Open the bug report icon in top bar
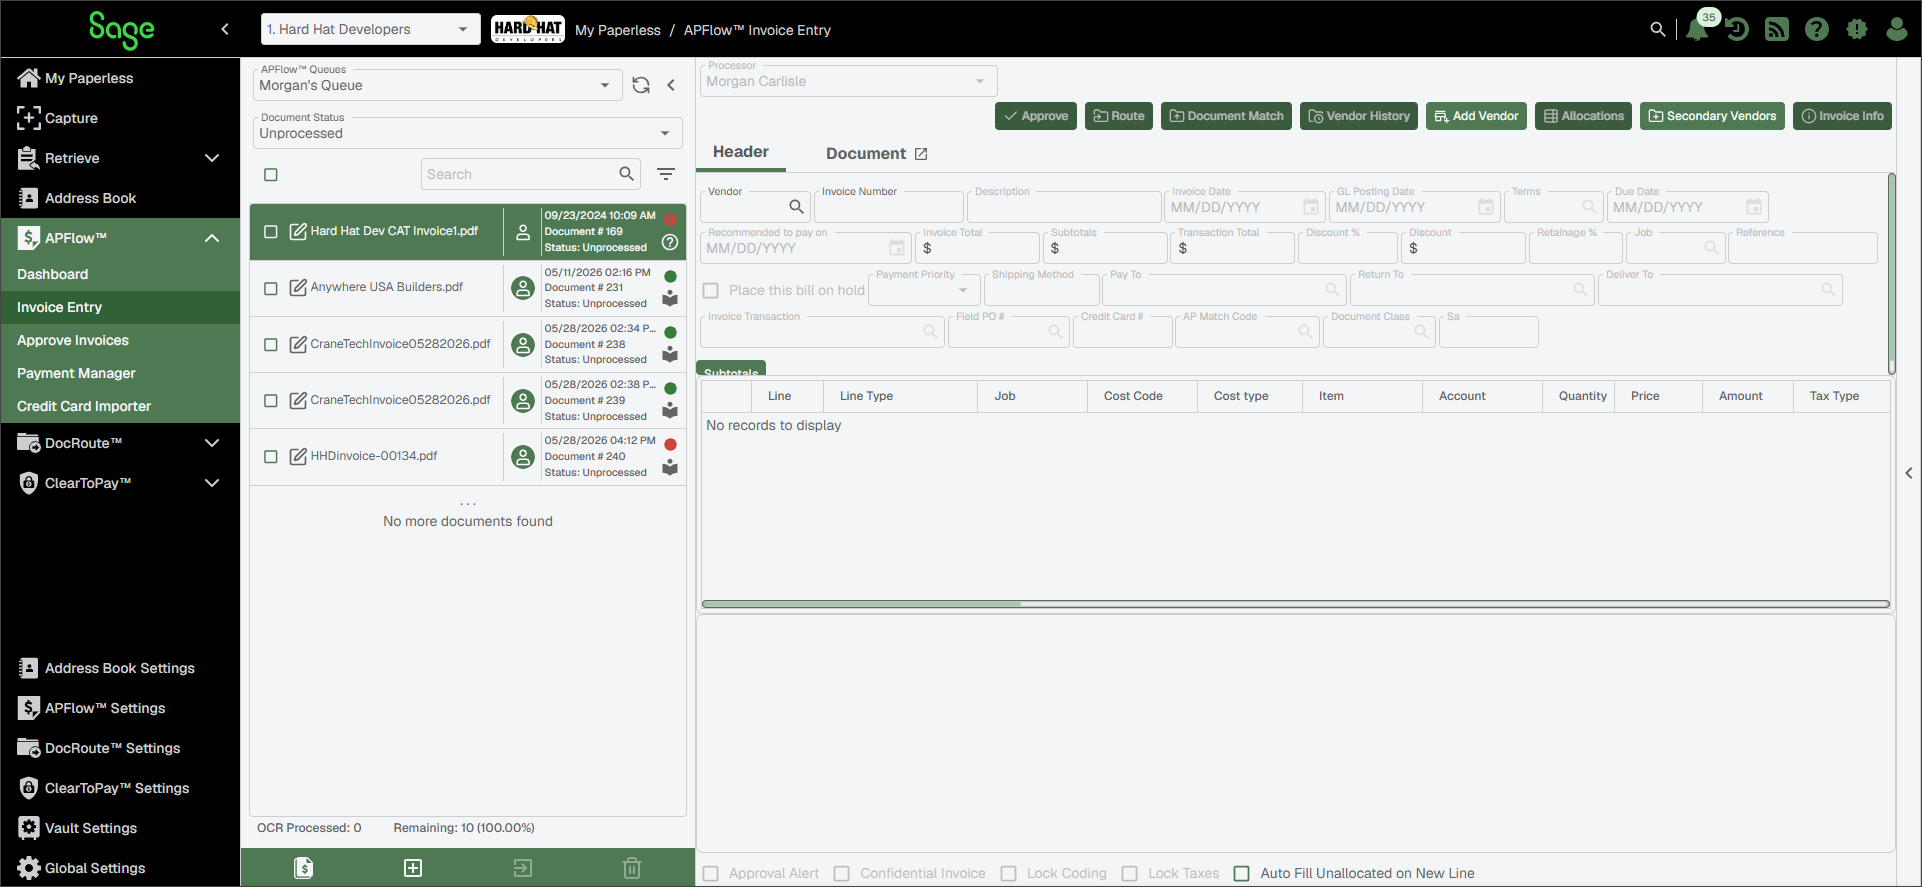Viewport: 1922px width, 887px height. pos(1857,29)
